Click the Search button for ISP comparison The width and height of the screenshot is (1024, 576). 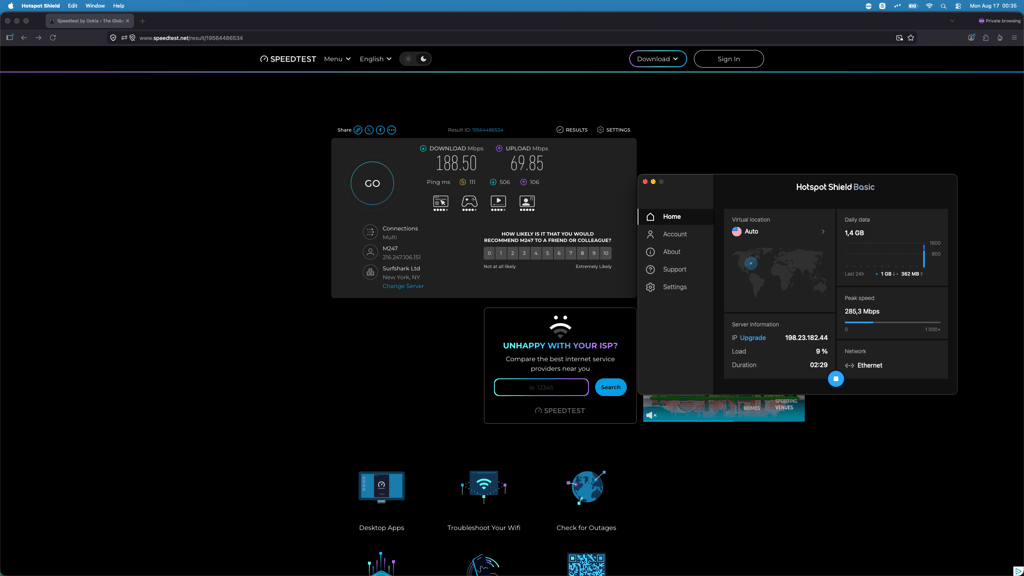(x=611, y=387)
